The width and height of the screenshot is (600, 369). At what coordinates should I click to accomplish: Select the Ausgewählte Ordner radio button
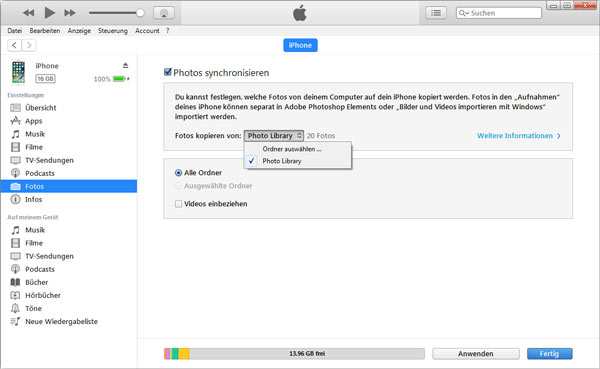178,186
